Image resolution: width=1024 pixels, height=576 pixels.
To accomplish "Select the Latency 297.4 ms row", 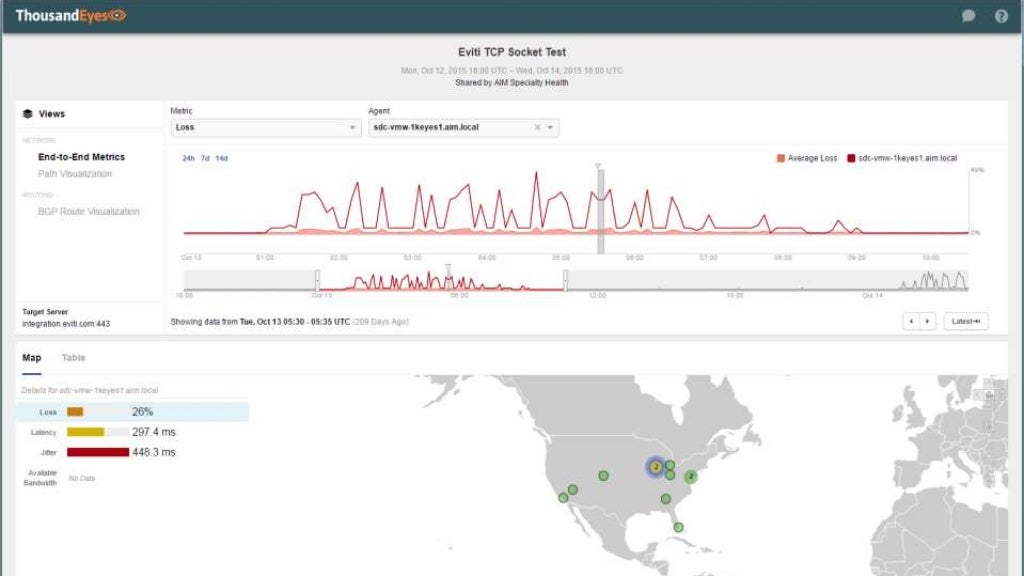I will tap(133, 432).
